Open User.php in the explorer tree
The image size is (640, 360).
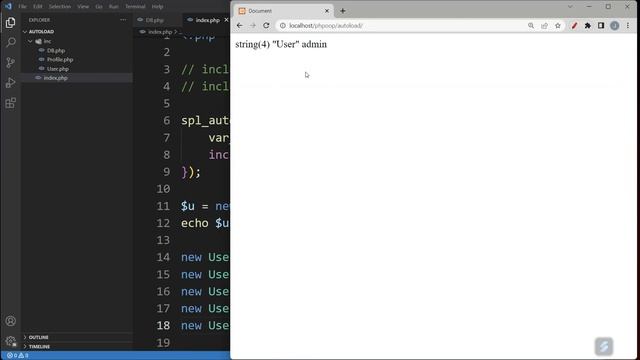[58, 69]
